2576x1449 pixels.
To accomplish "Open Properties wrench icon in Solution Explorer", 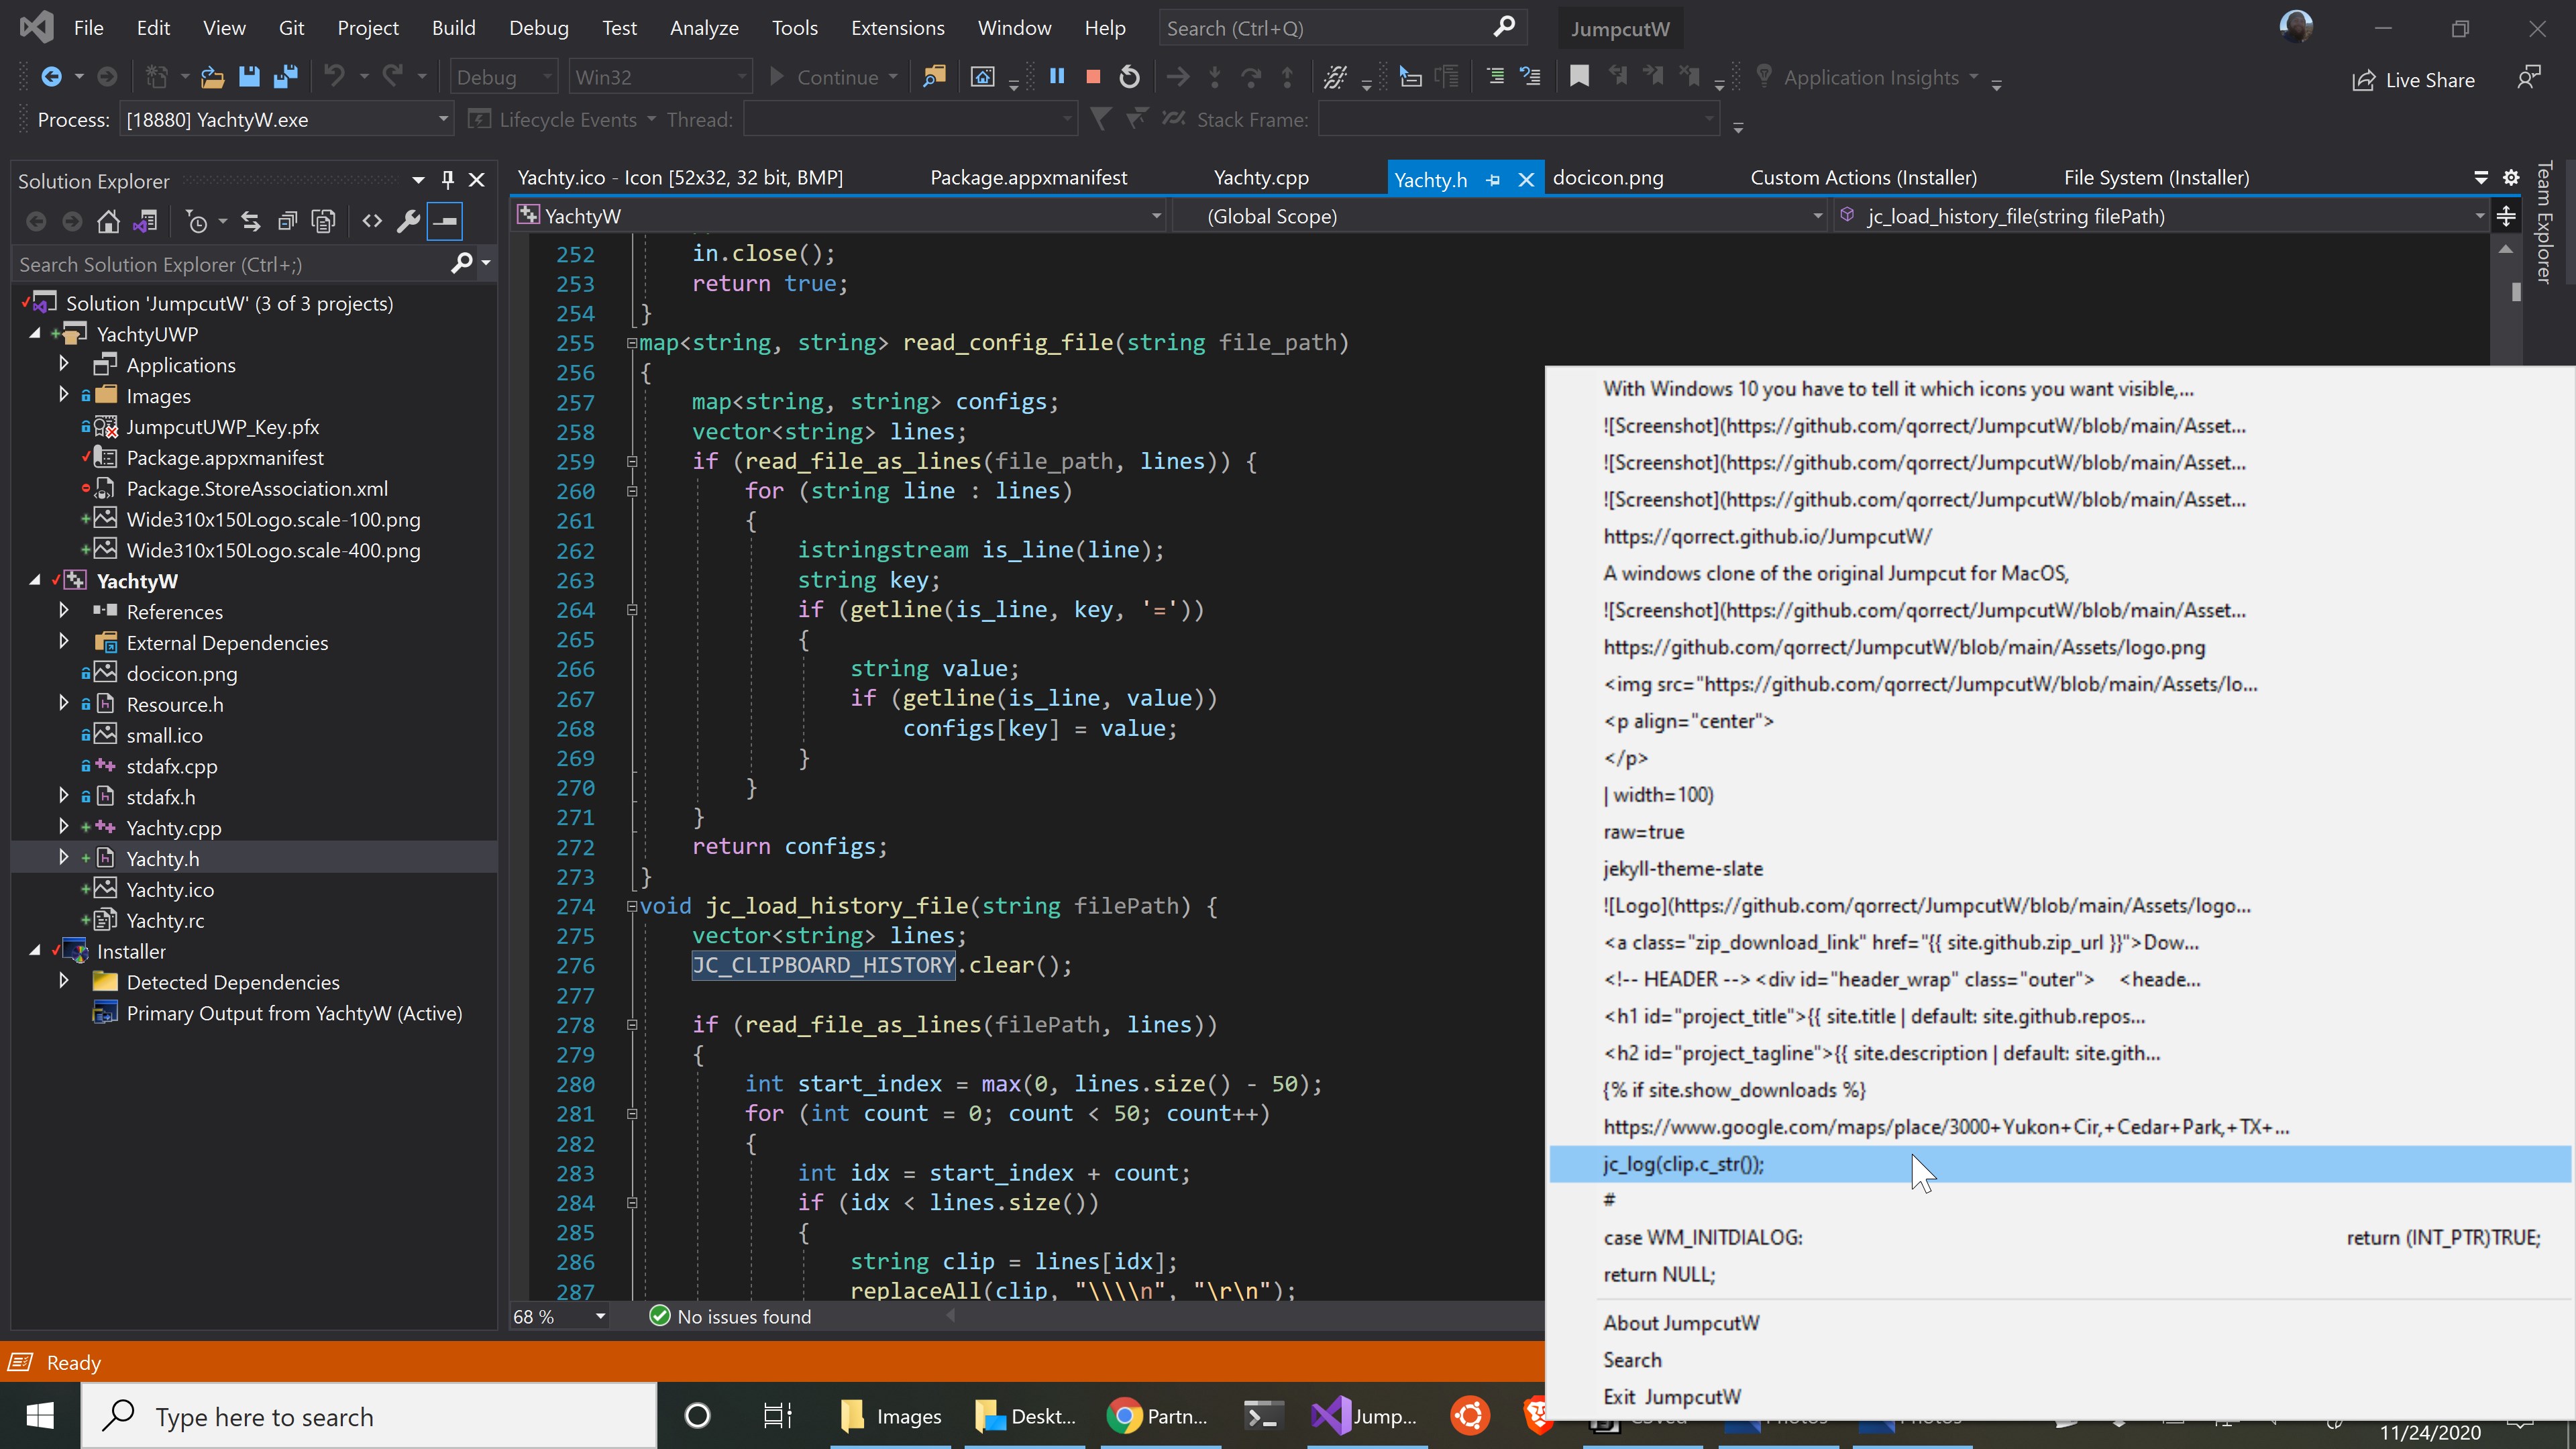I will coord(408,221).
